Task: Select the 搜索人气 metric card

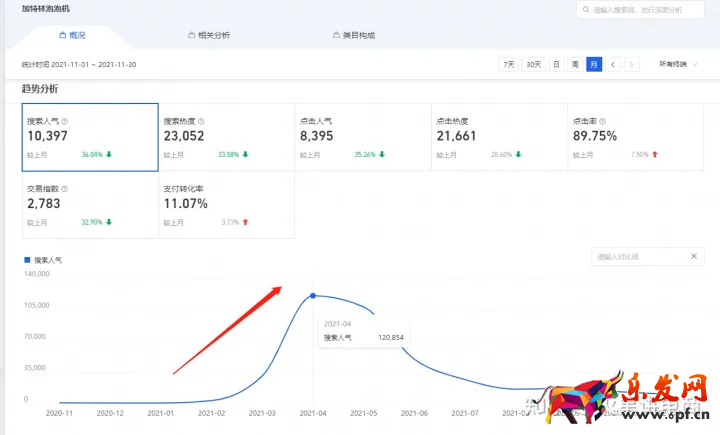Action: 90,137
